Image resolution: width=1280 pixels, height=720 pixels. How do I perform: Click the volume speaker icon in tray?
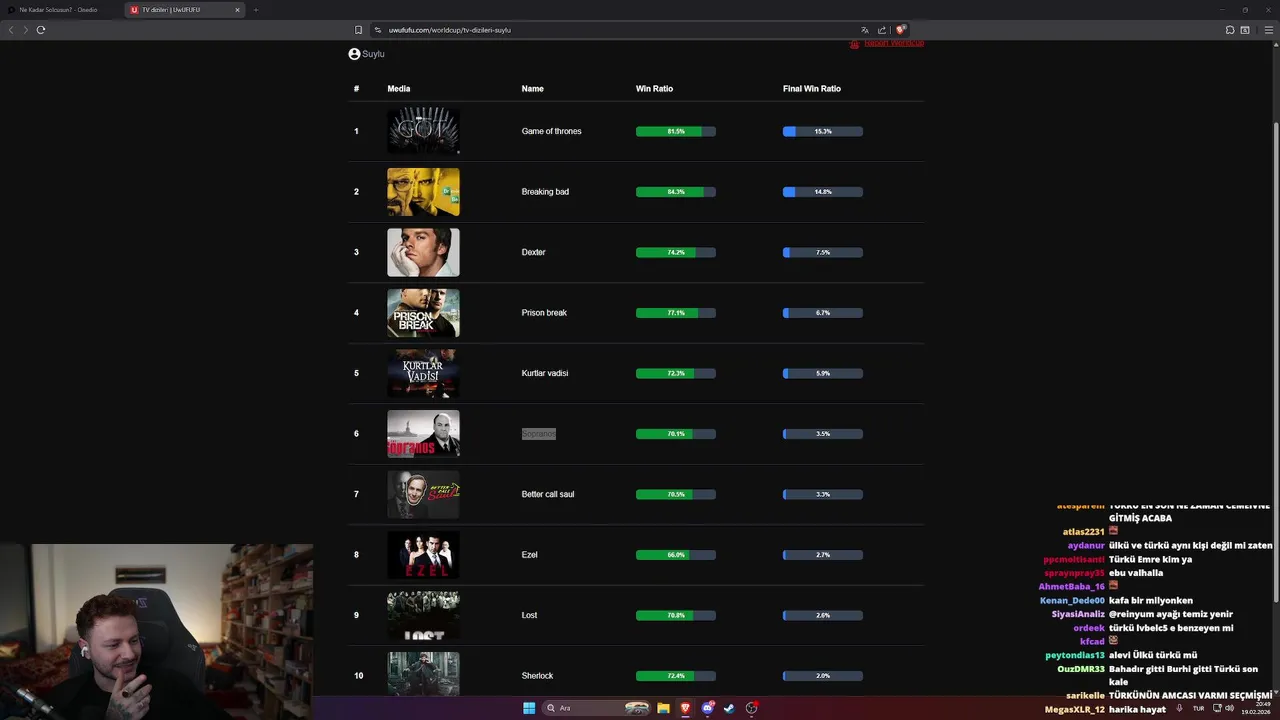(x=1230, y=708)
